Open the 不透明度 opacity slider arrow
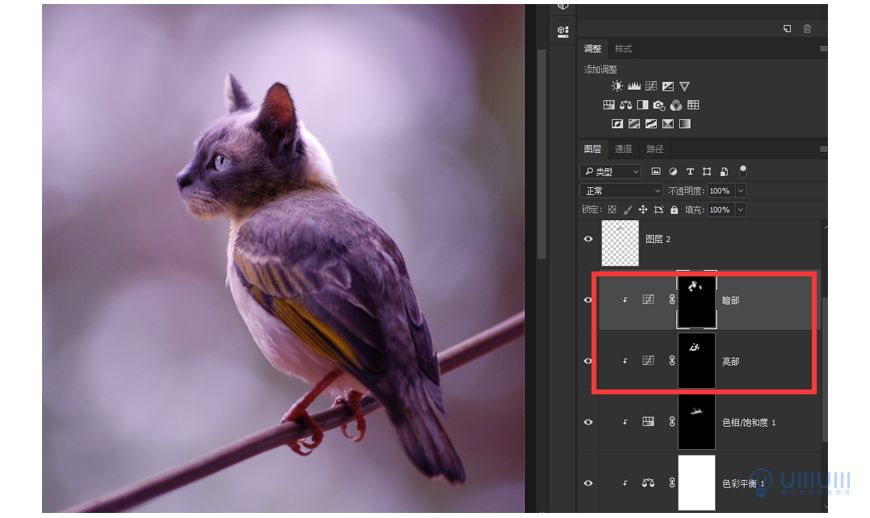This screenshot has height=518, width=870. pyautogui.click(x=741, y=191)
